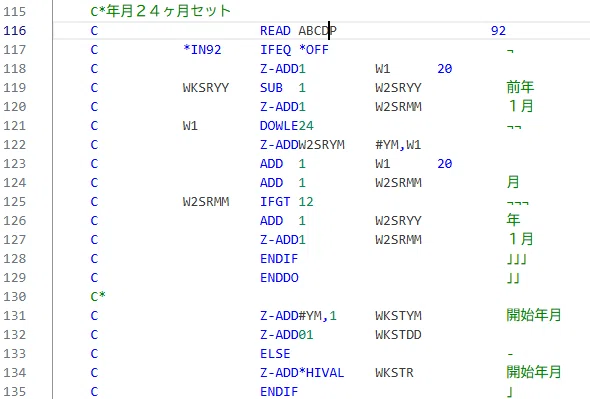The image size is (590, 399).
Task: Click IFGT opcode on line 125
Action: pyautogui.click(x=275, y=201)
